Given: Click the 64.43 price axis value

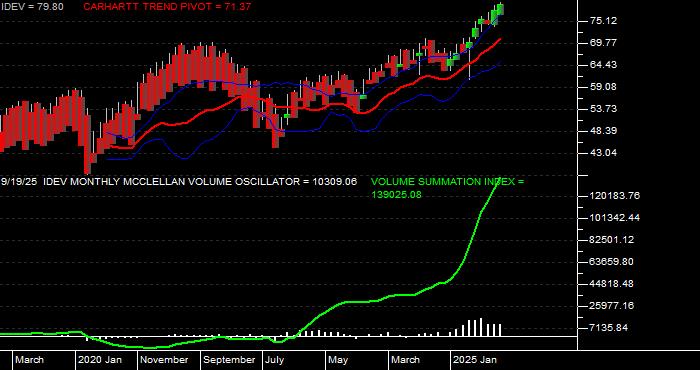Looking at the screenshot, I should tap(604, 65).
